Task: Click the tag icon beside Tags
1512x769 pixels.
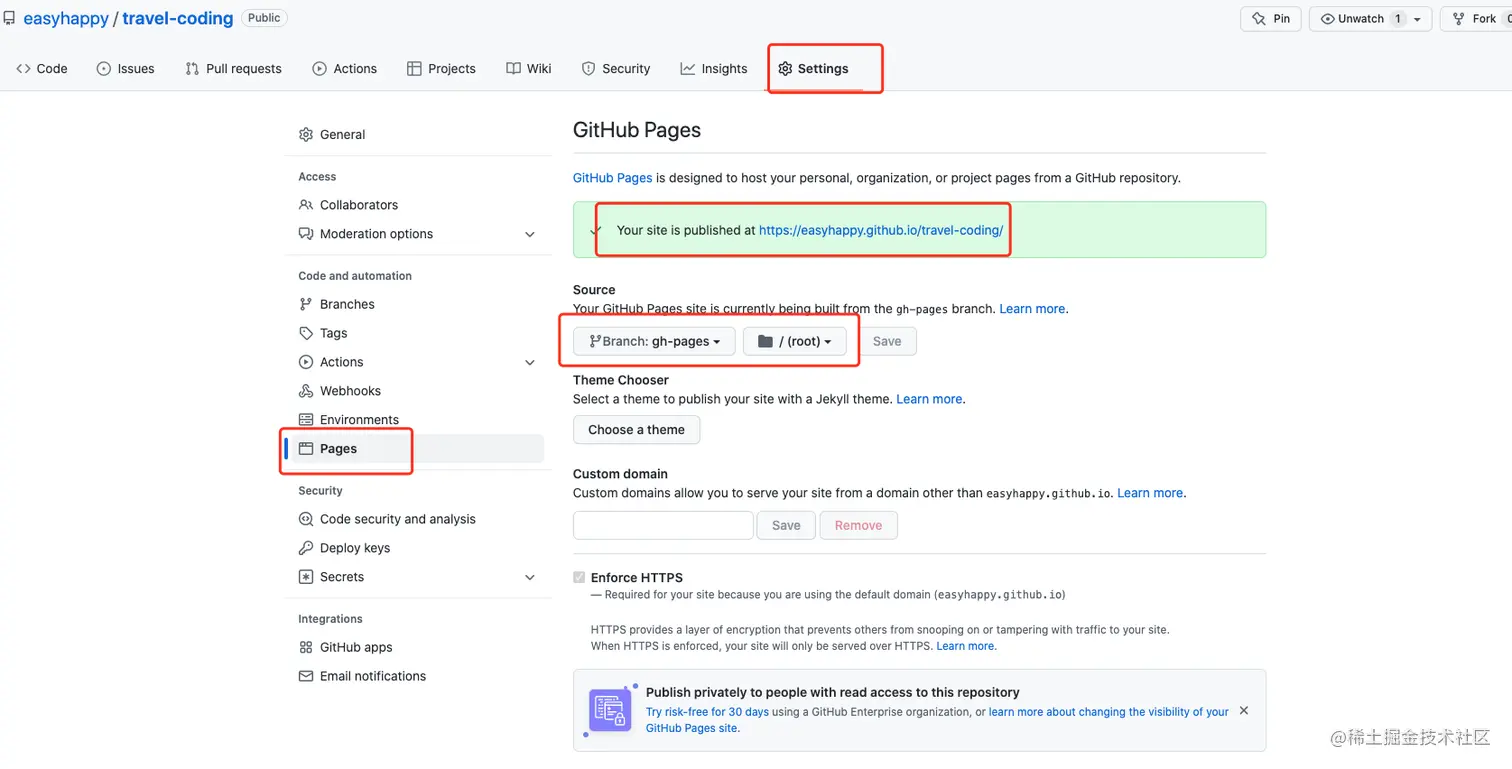Action: [x=306, y=333]
